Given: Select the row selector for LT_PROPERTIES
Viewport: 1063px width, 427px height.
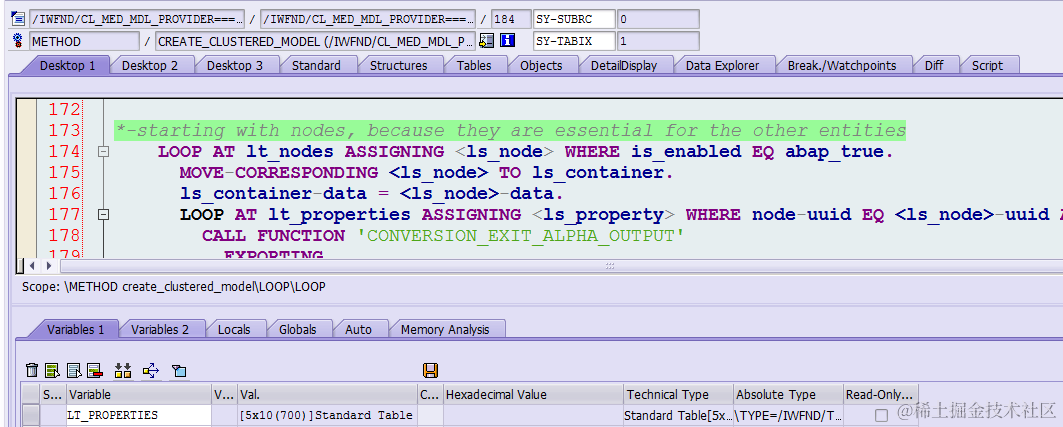Looking at the screenshot, I should click(x=31, y=415).
